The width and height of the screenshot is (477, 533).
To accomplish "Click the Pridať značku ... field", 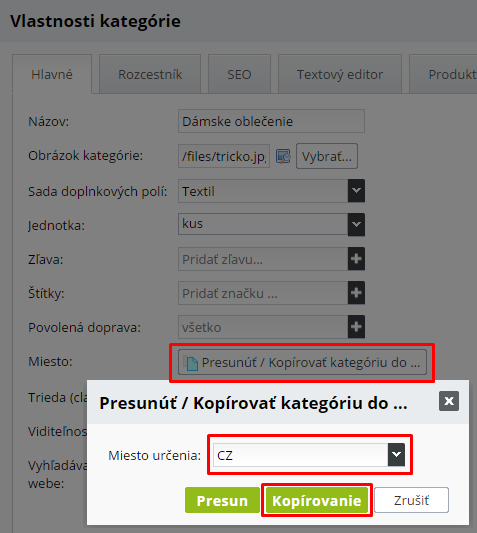I will click(263, 293).
